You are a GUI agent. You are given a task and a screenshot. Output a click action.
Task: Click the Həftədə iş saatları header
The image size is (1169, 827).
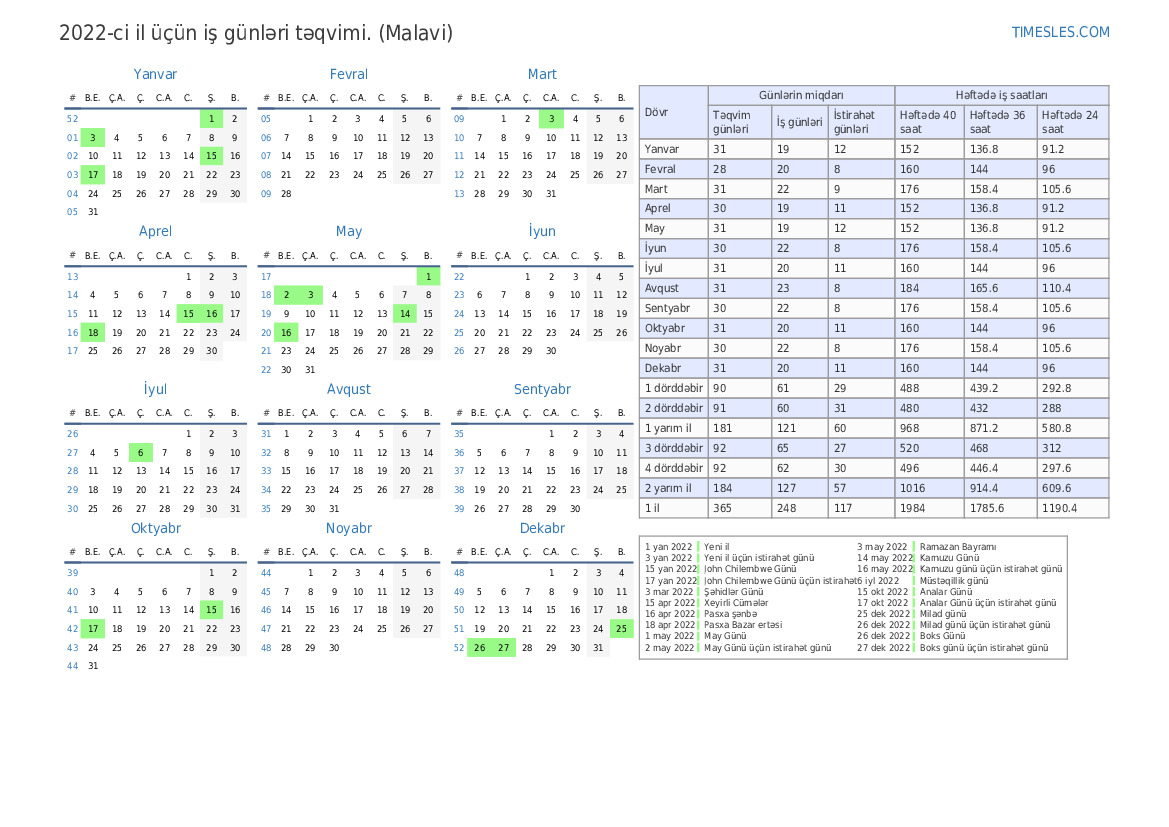(1001, 94)
